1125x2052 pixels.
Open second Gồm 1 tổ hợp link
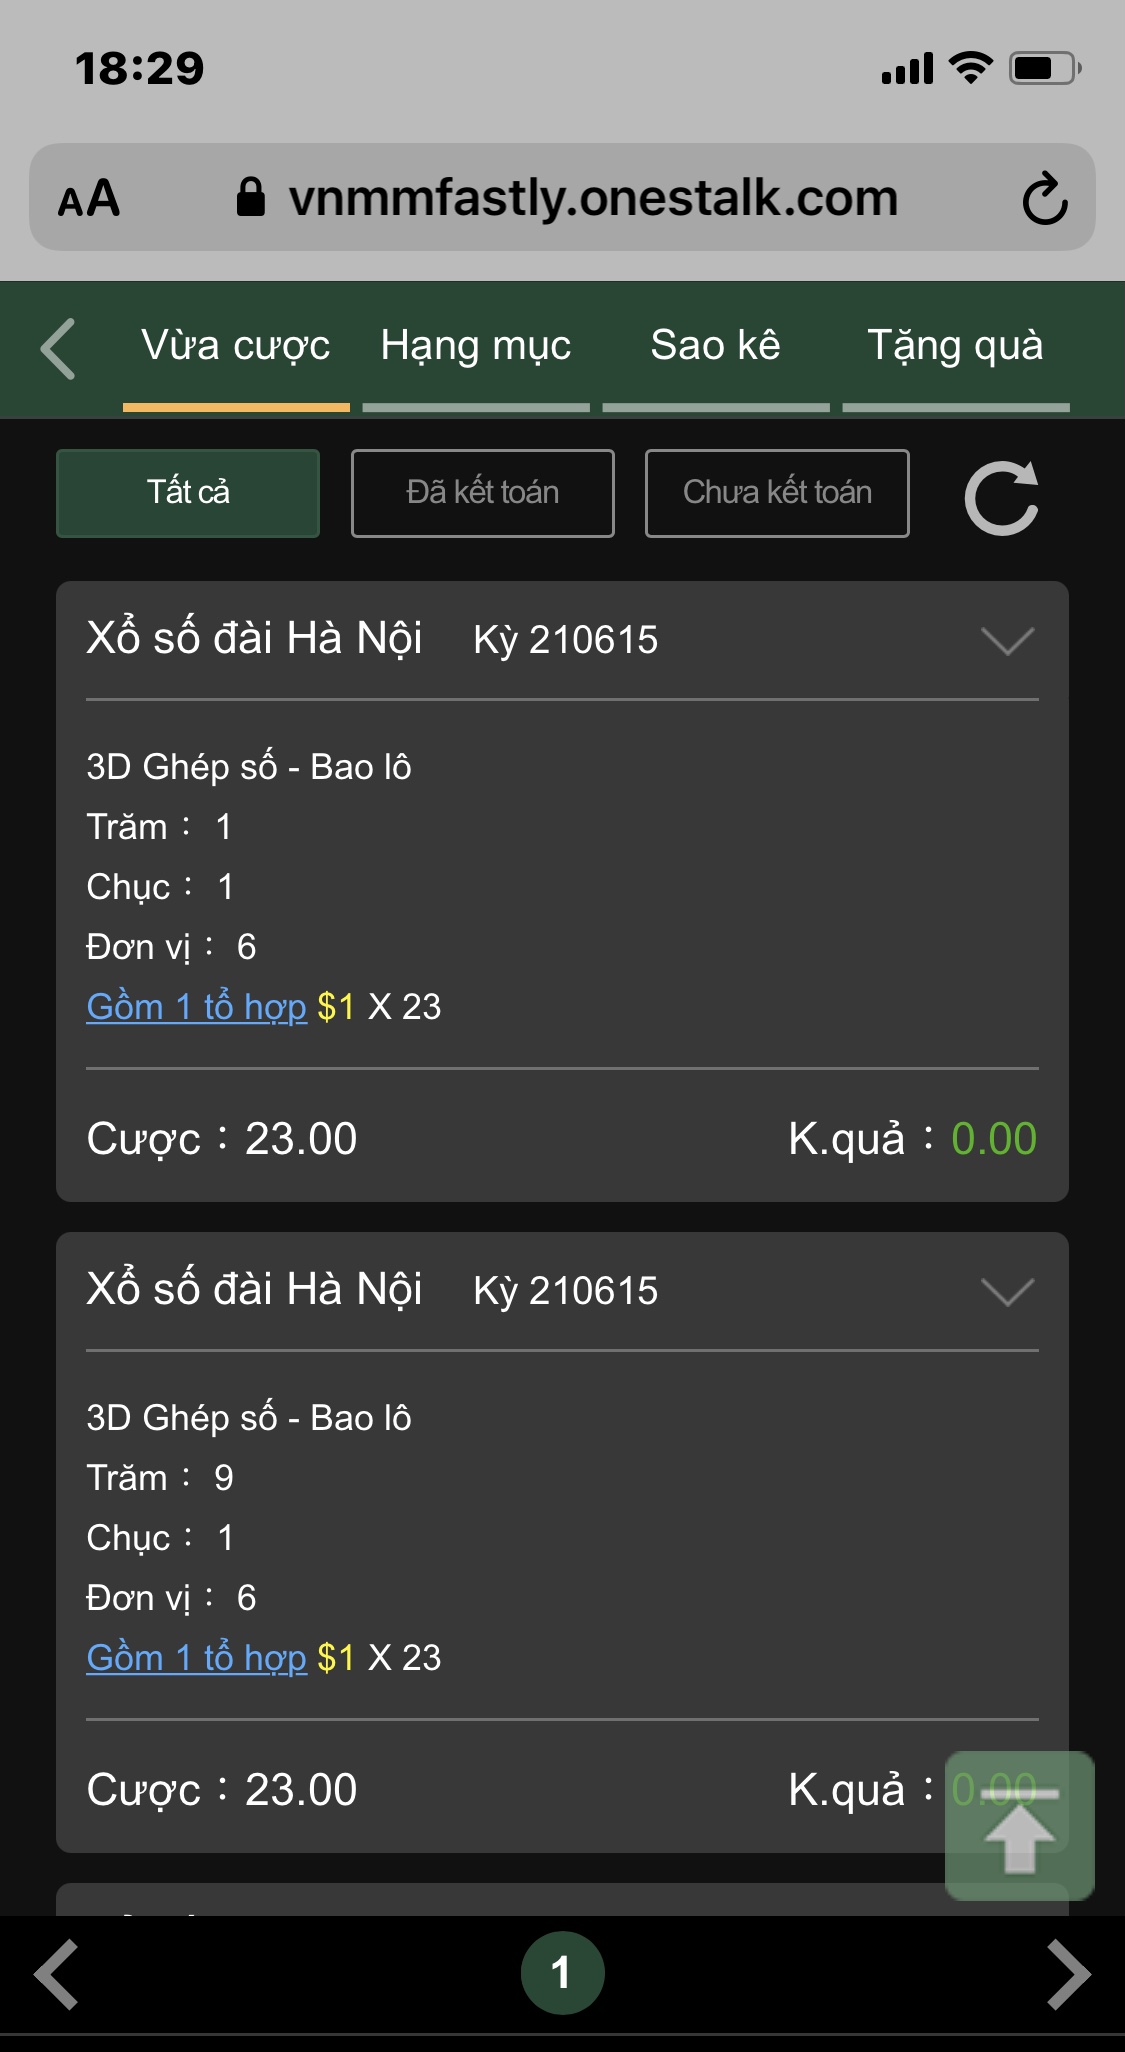197,1658
